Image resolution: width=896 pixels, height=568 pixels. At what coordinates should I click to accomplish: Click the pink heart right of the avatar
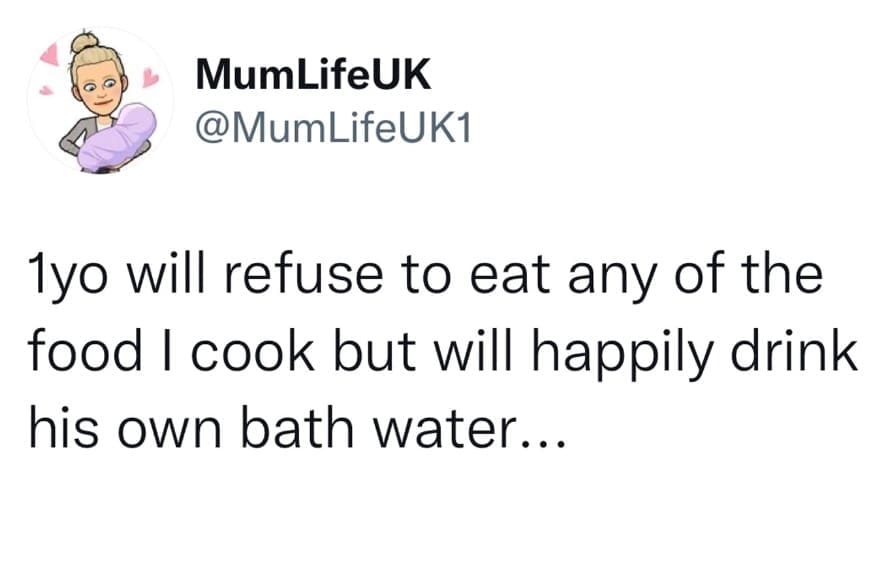tap(150, 77)
